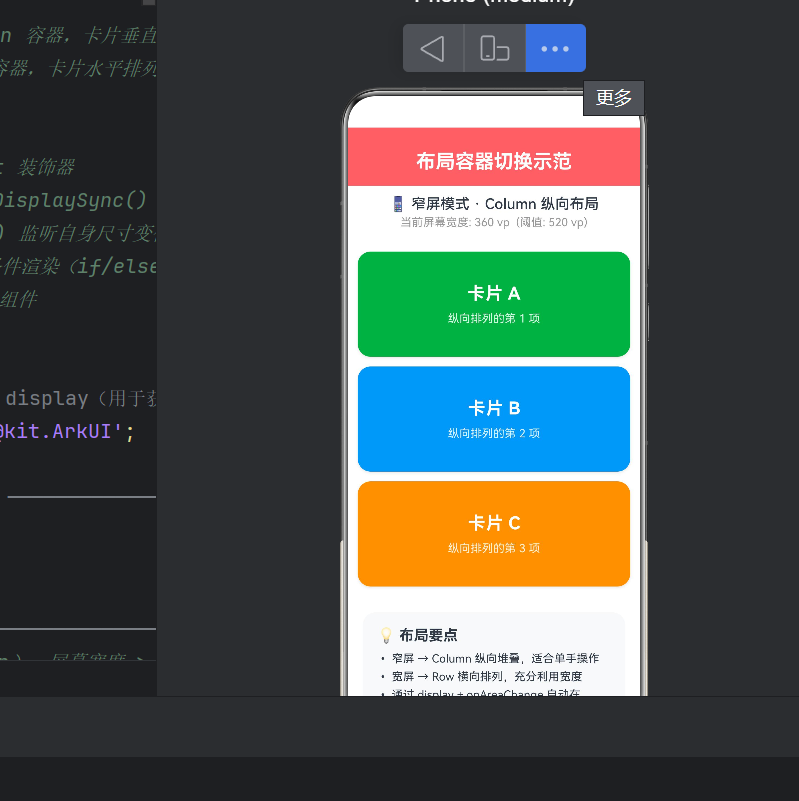799x801 pixels.
Task: Tap the green 卡片 A card
Action: pyautogui.click(x=494, y=304)
